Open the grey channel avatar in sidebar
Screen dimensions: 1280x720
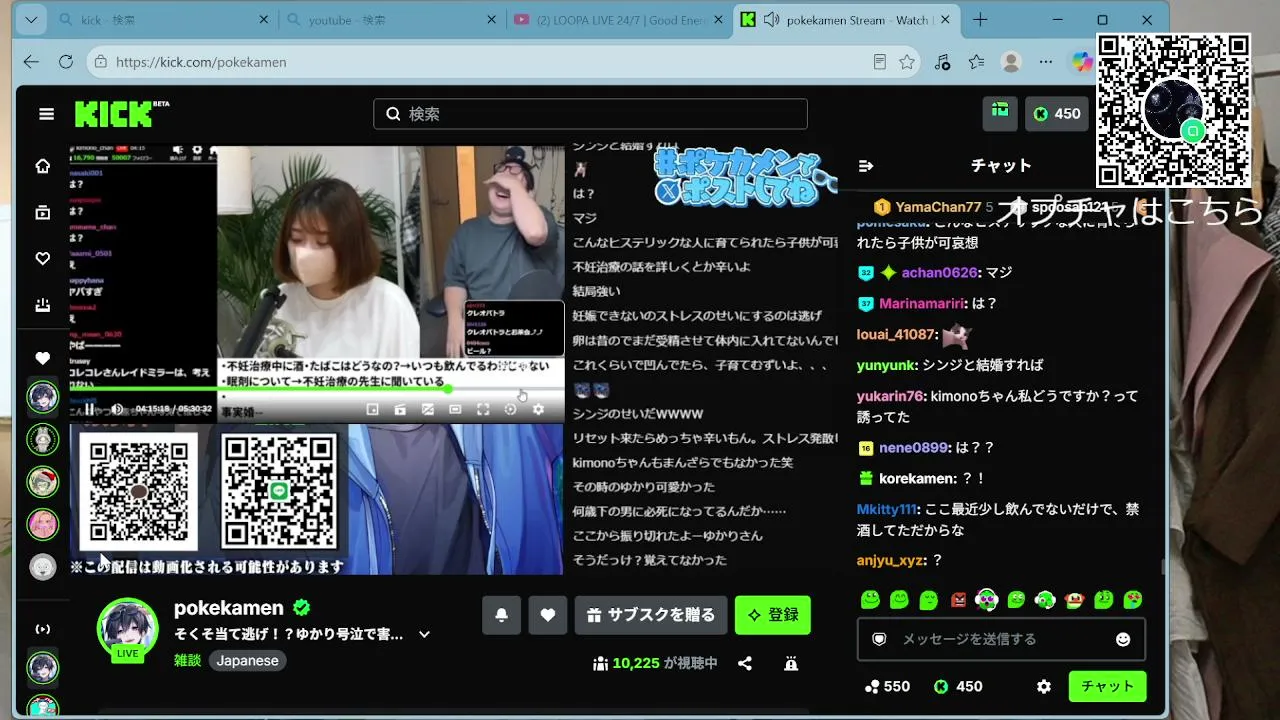43,567
